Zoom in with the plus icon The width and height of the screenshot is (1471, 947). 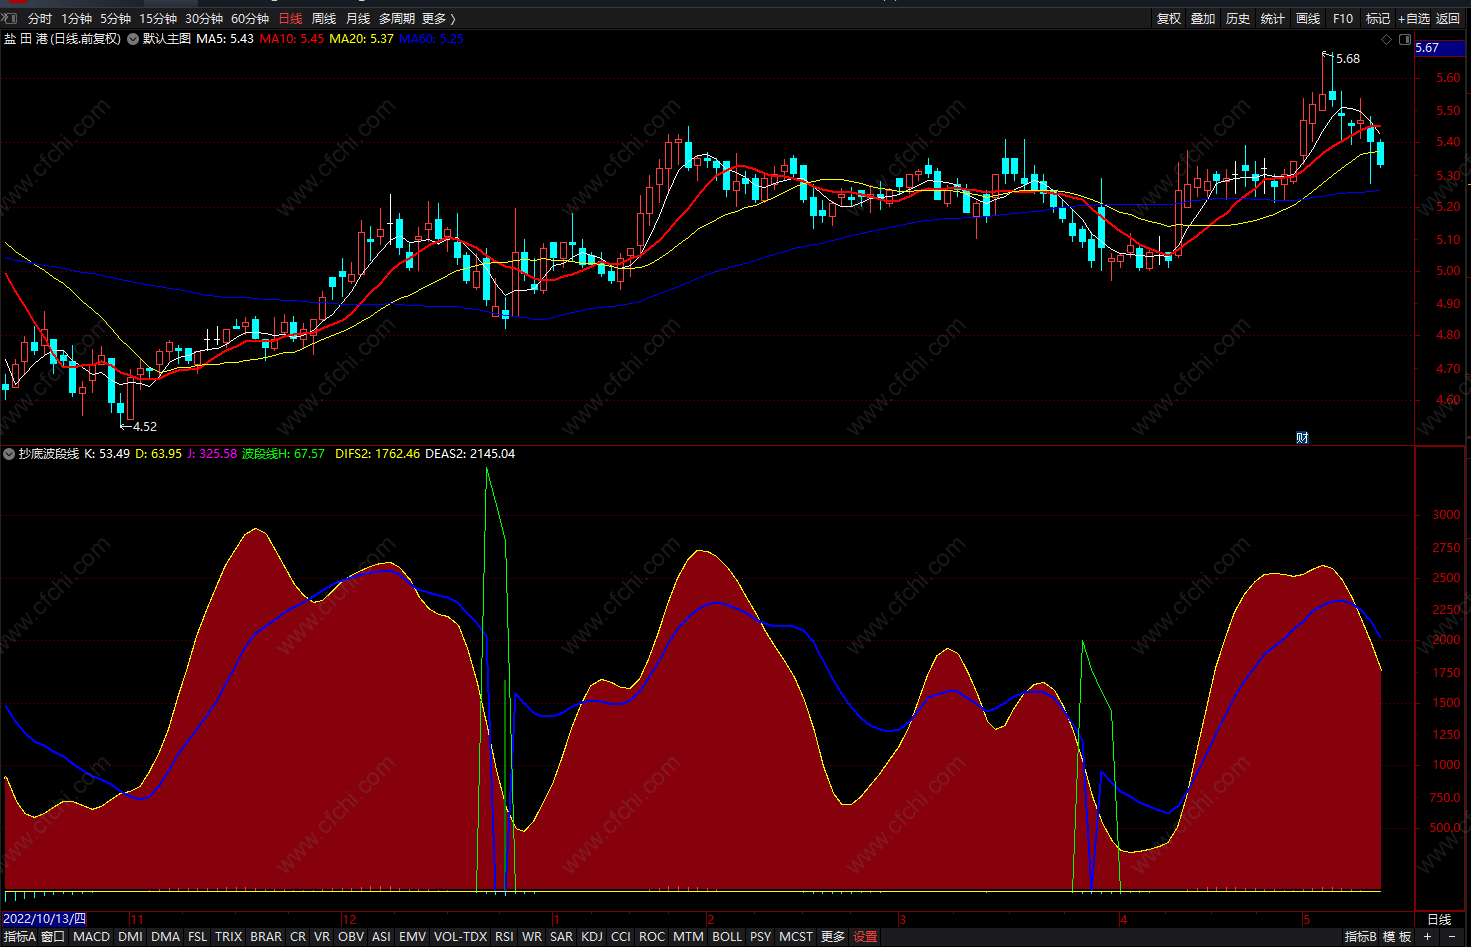click(x=1428, y=937)
